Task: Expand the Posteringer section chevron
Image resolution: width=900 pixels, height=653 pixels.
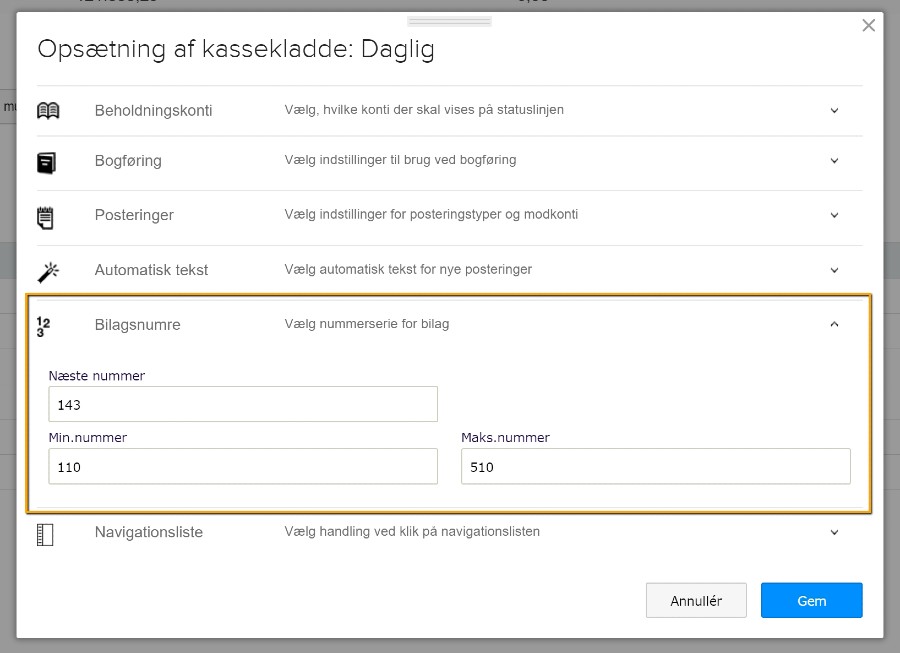Action: coord(834,215)
